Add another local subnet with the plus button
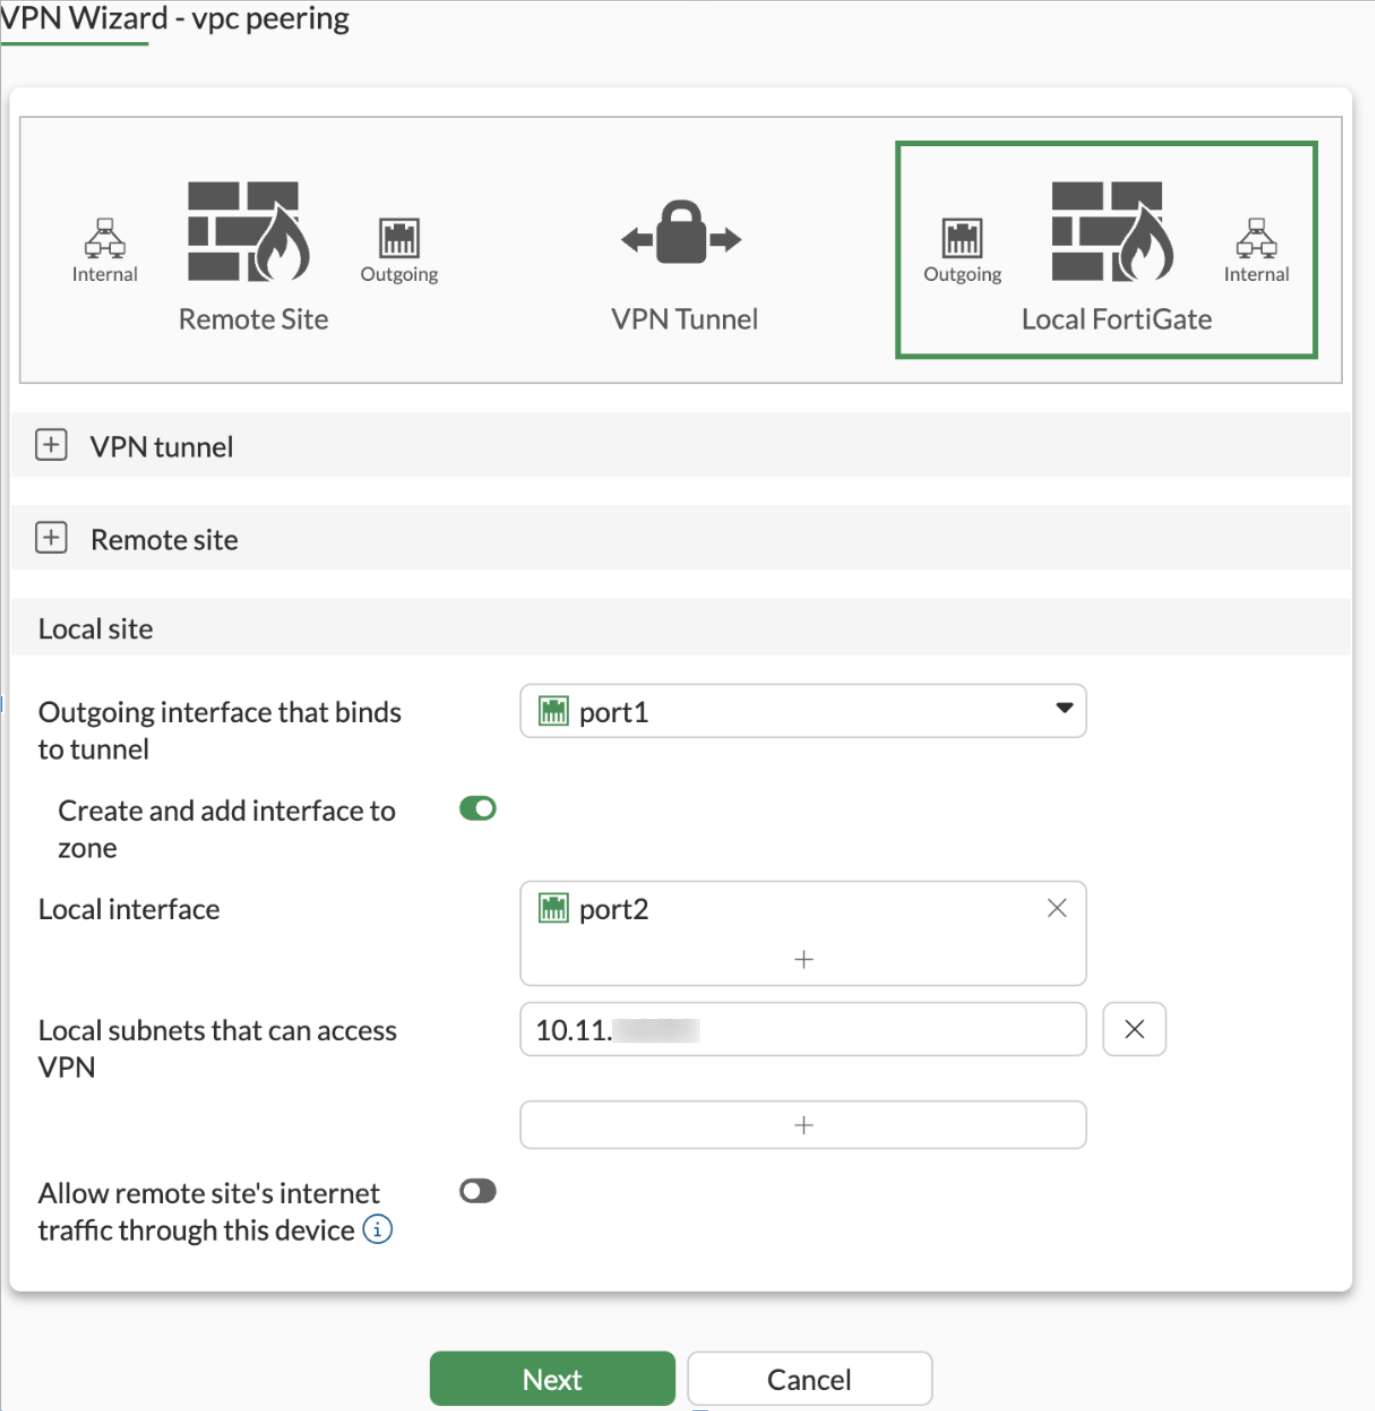This screenshot has height=1411, width=1375. [x=802, y=1124]
